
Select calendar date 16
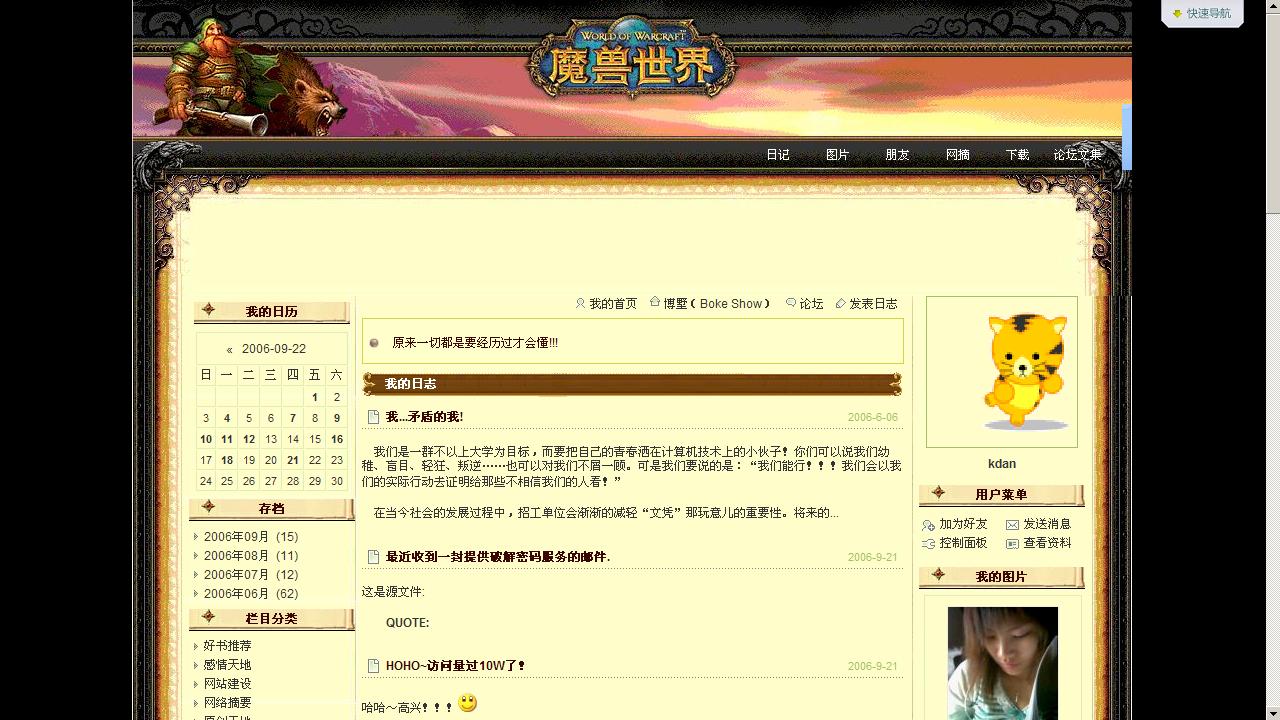pyautogui.click(x=337, y=440)
